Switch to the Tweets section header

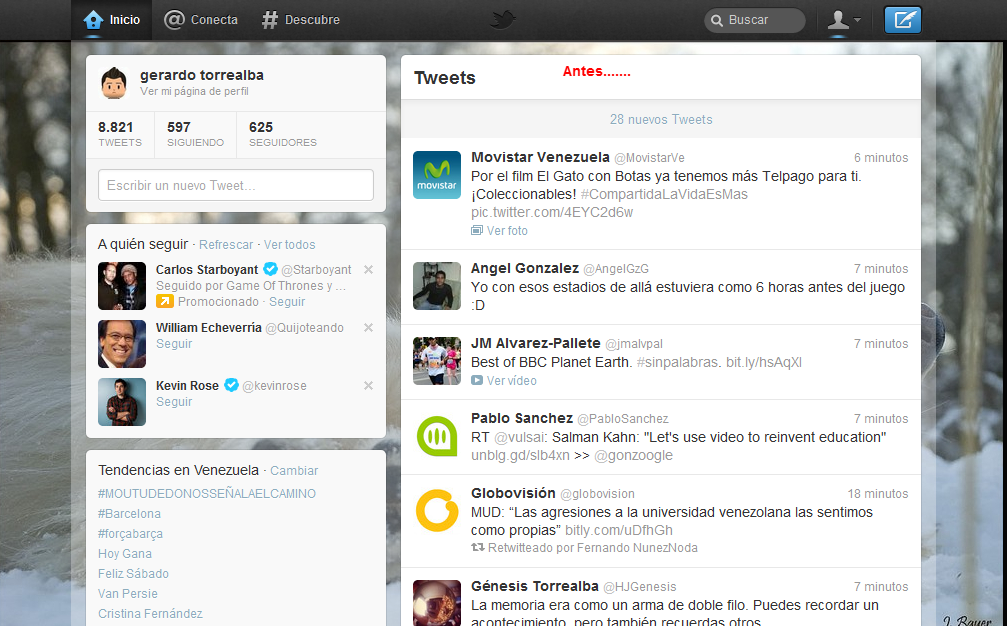pos(443,77)
